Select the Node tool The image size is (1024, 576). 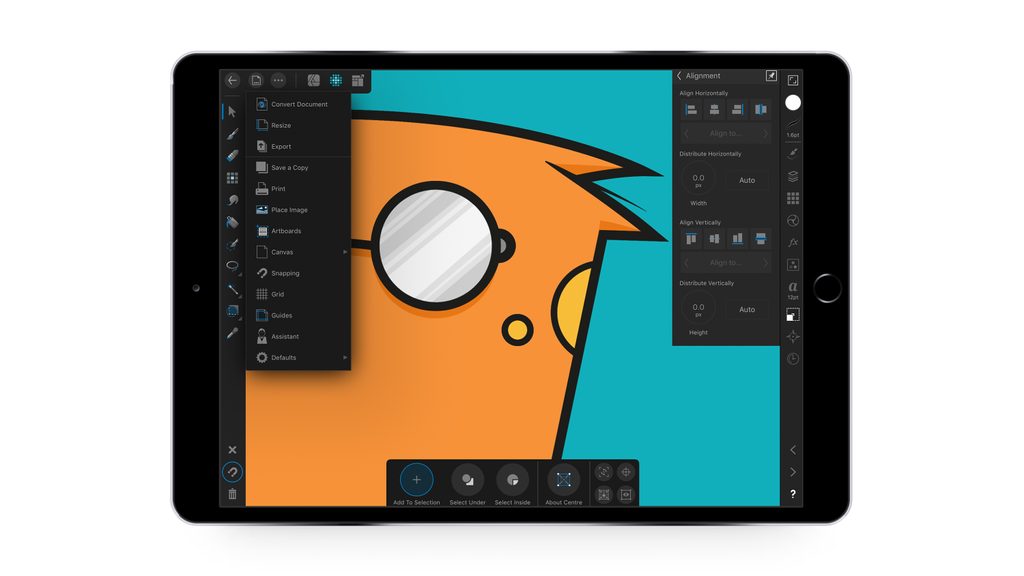pos(231,133)
